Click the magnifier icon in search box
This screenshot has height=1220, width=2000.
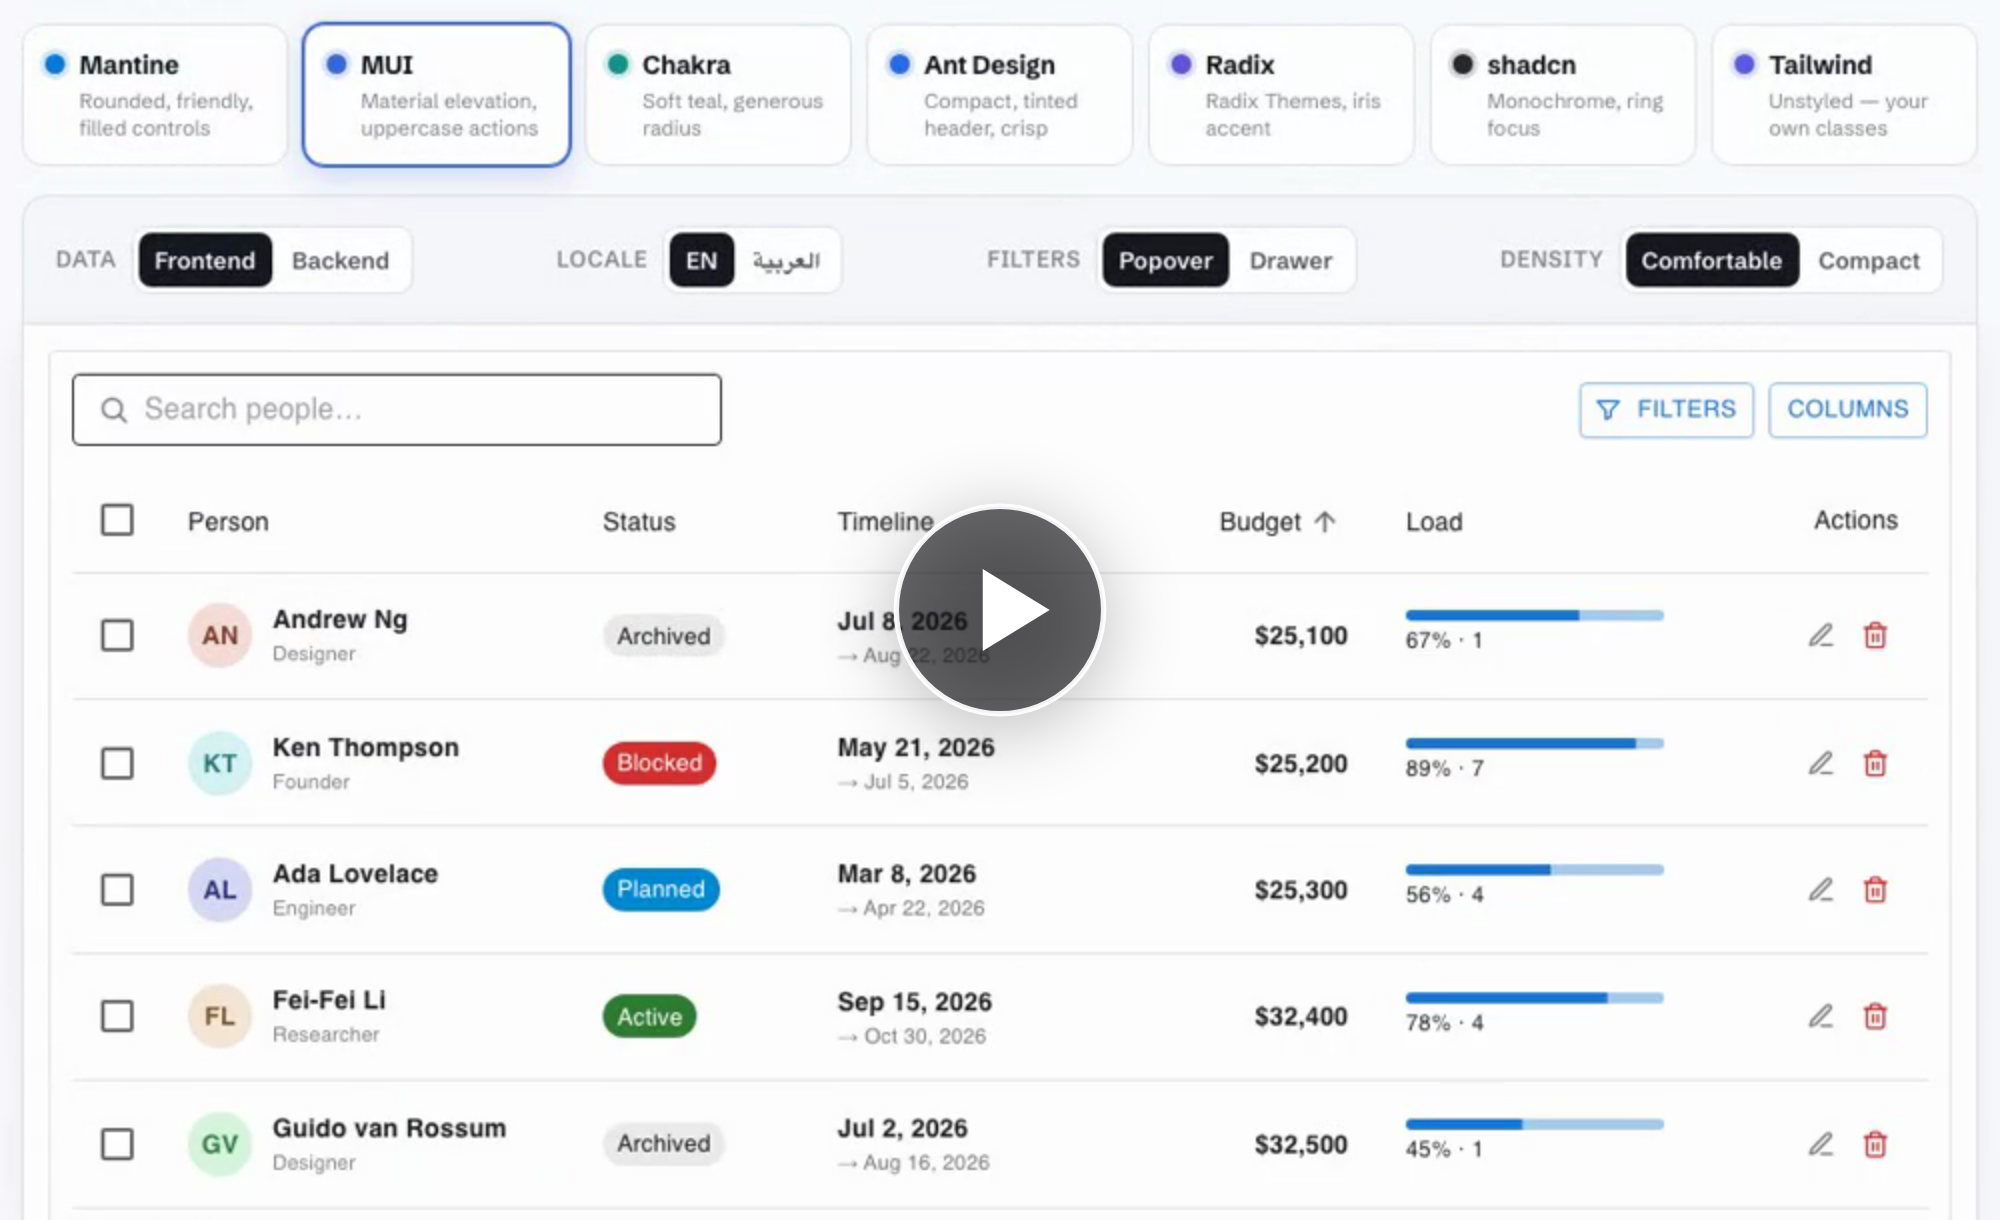click(114, 410)
